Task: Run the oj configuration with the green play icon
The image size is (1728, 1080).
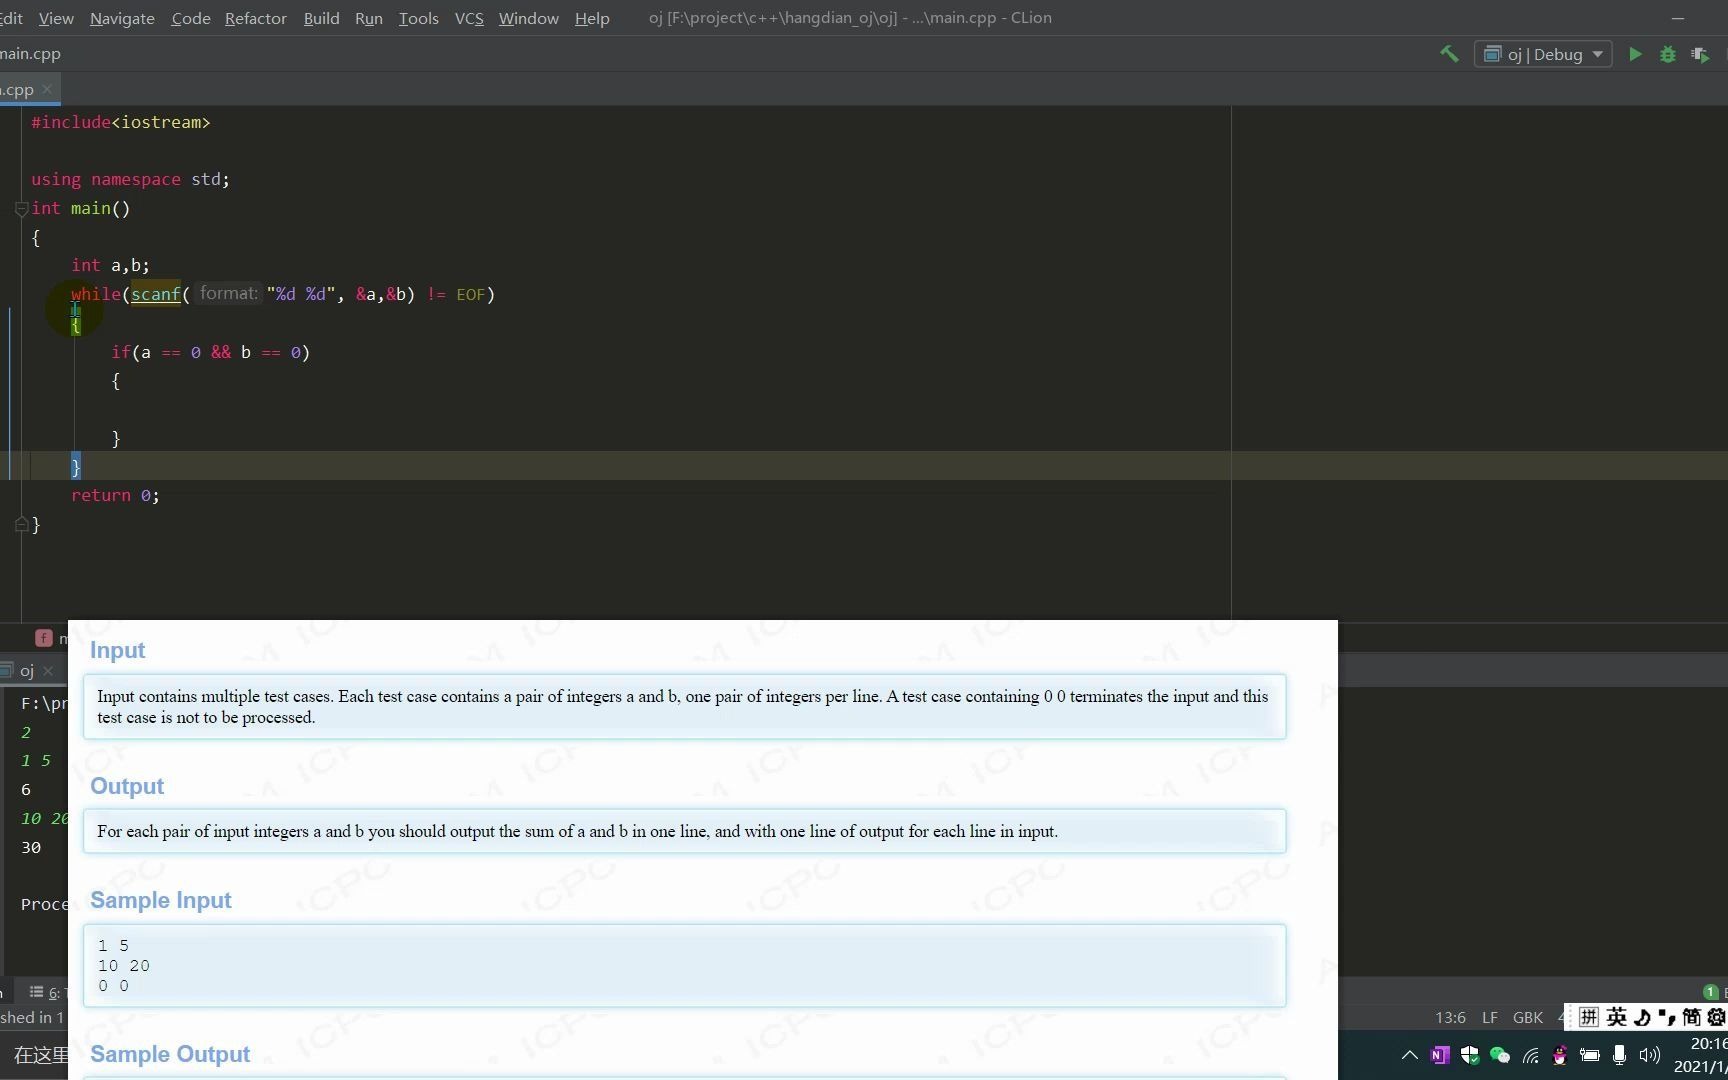Action: [x=1635, y=54]
